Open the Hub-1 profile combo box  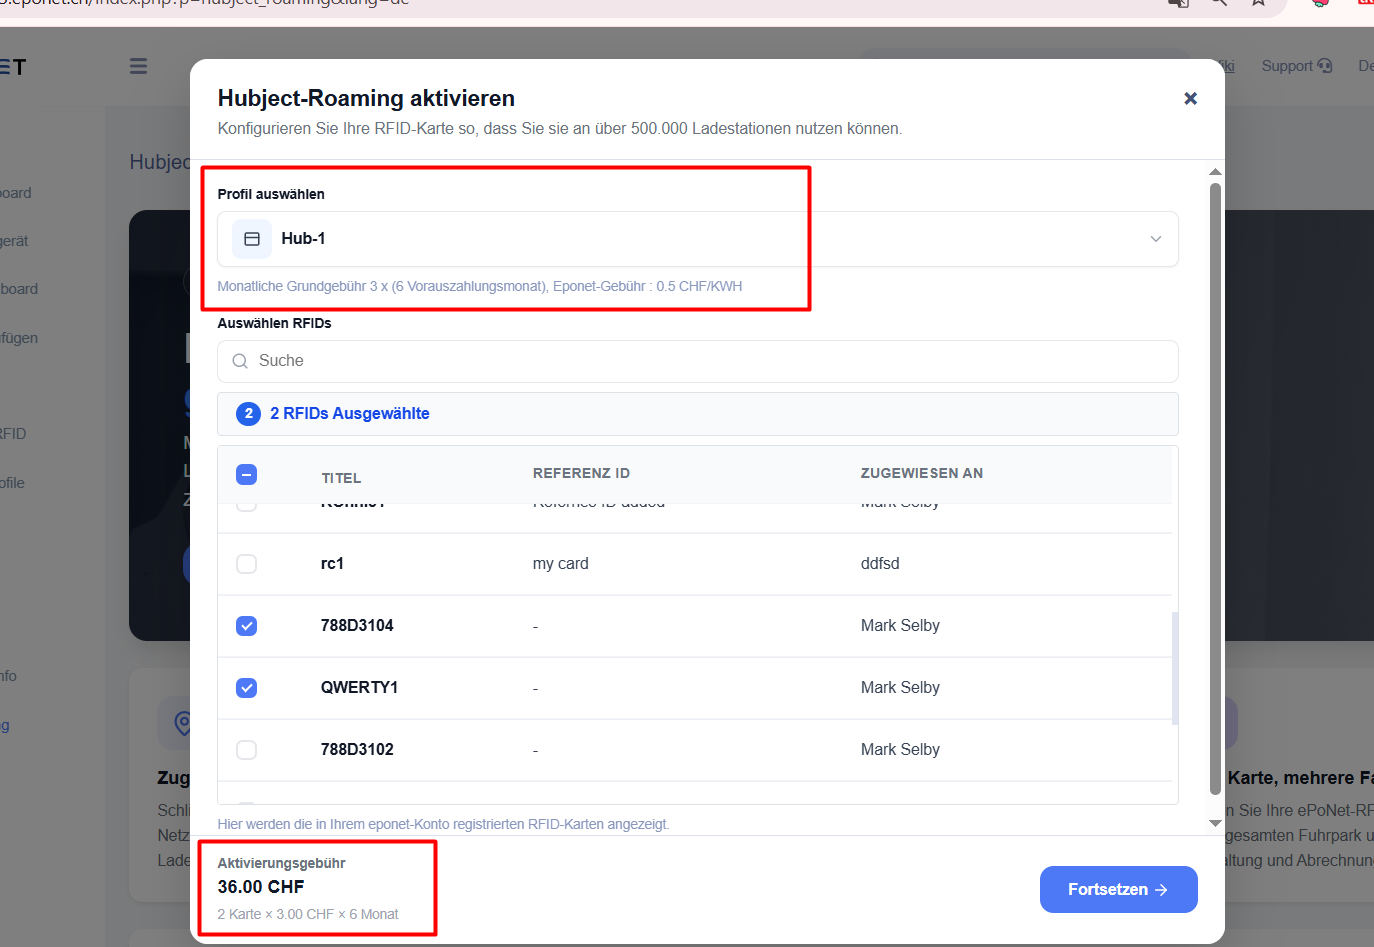coord(698,239)
